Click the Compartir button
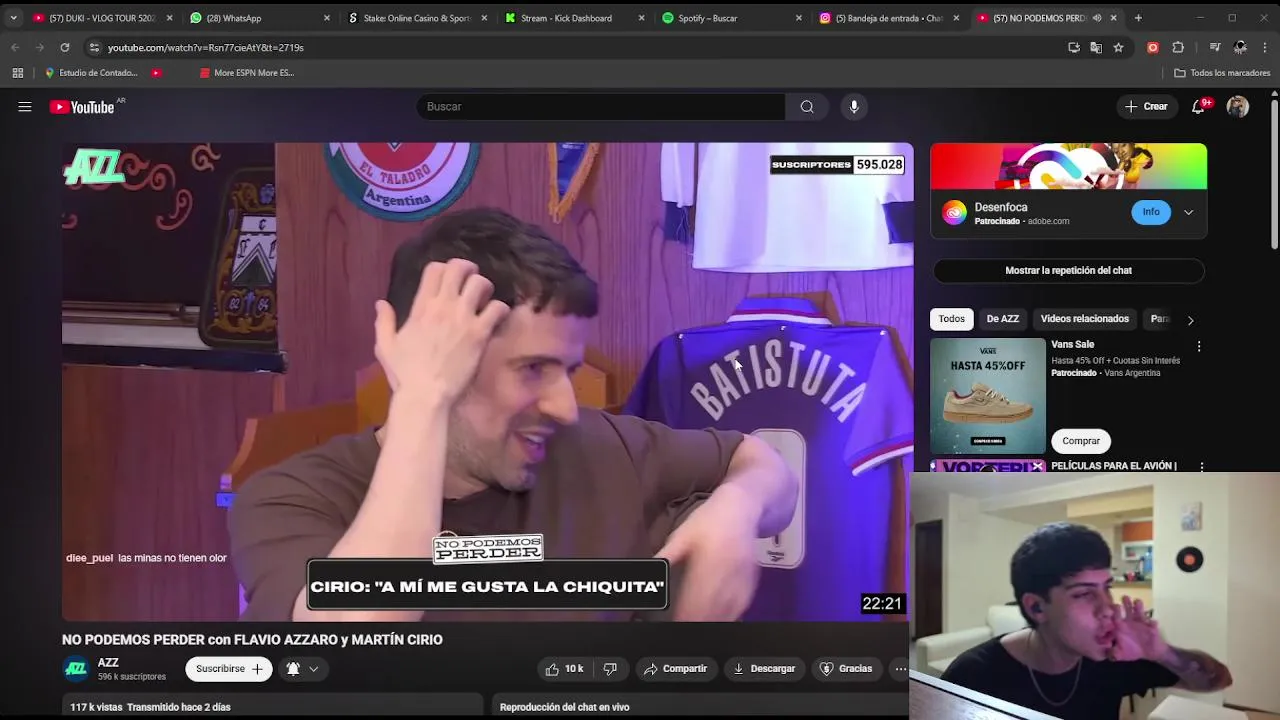Screen dimensions: 1280x720 click(x=675, y=669)
